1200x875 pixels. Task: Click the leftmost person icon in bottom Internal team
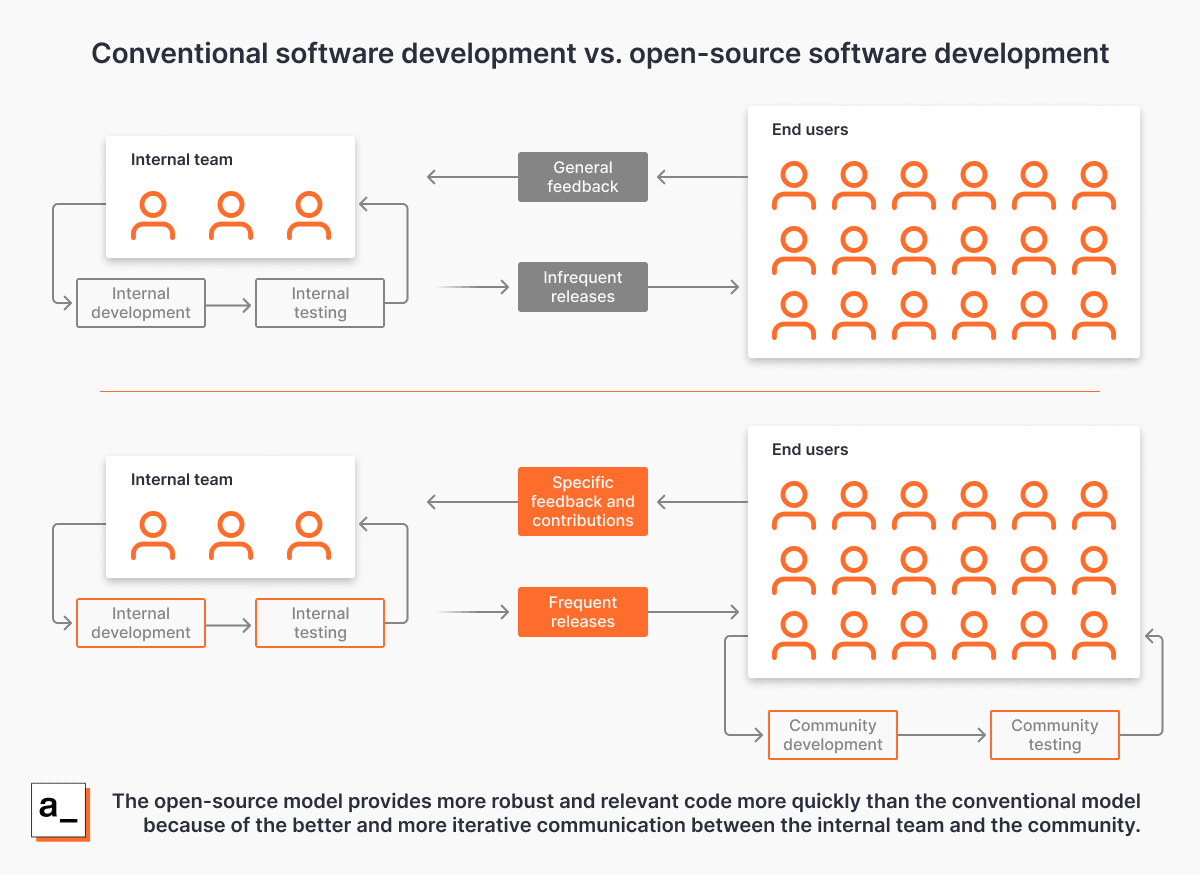153,536
